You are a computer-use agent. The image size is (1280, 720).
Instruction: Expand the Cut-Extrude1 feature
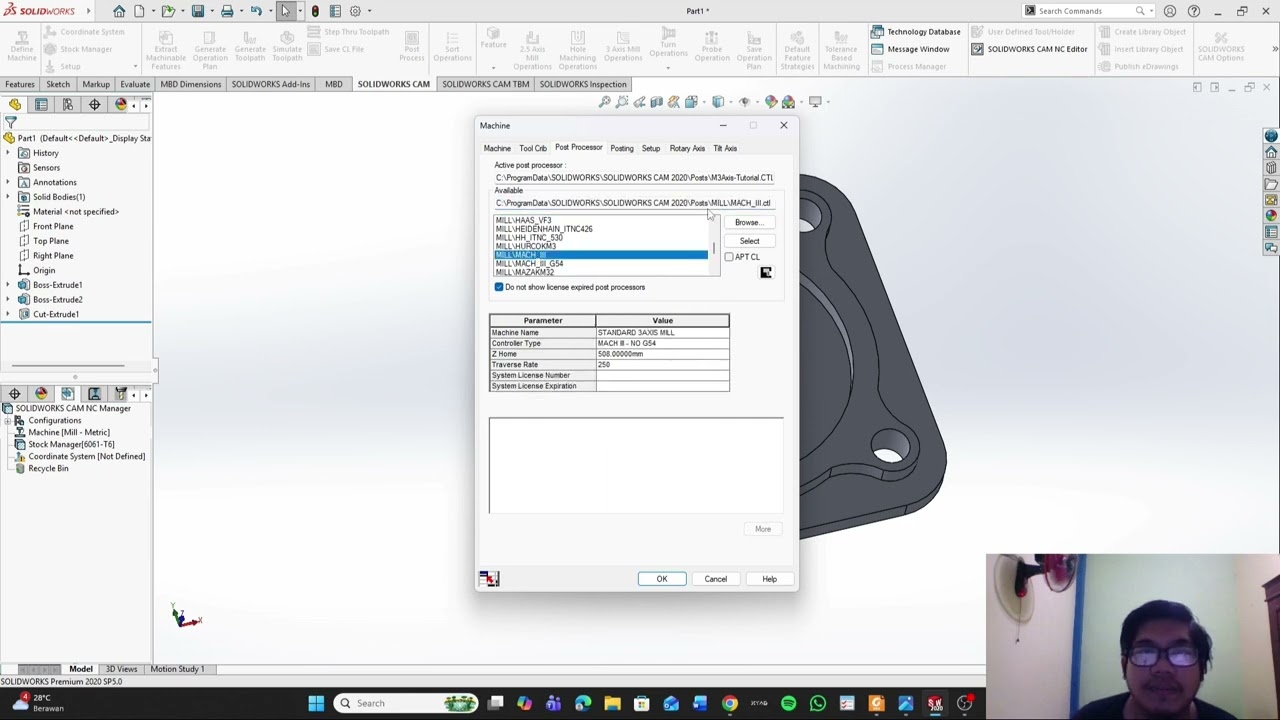coord(9,314)
